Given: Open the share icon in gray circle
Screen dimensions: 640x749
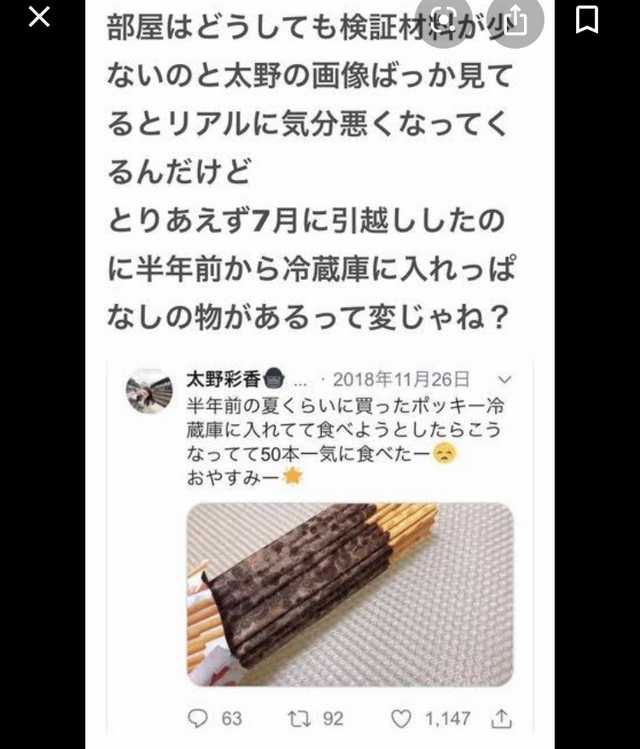Looking at the screenshot, I should point(516,21).
